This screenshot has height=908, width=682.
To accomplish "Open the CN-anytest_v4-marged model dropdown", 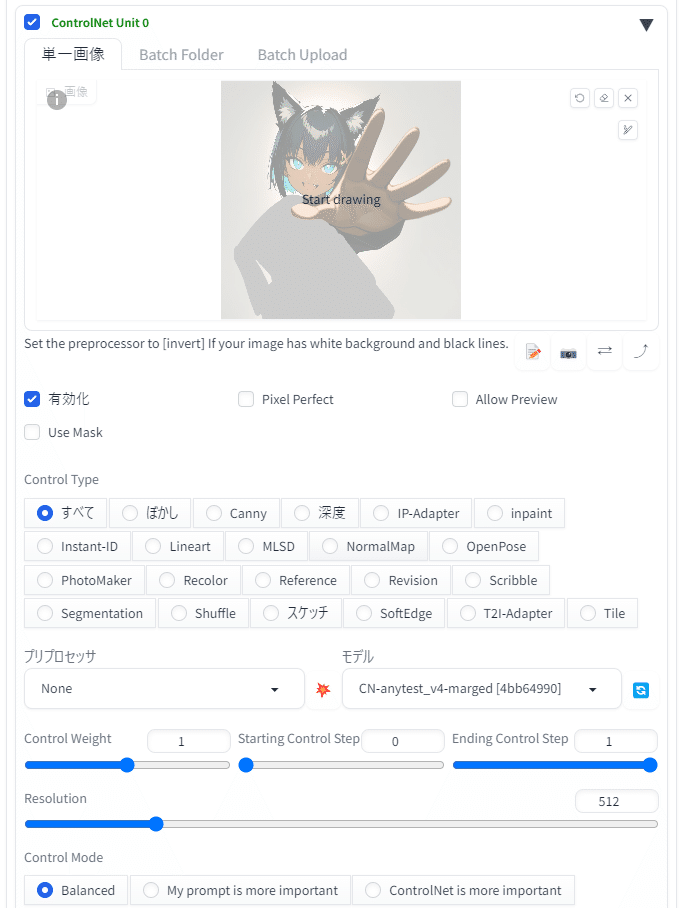I will tap(482, 689).
